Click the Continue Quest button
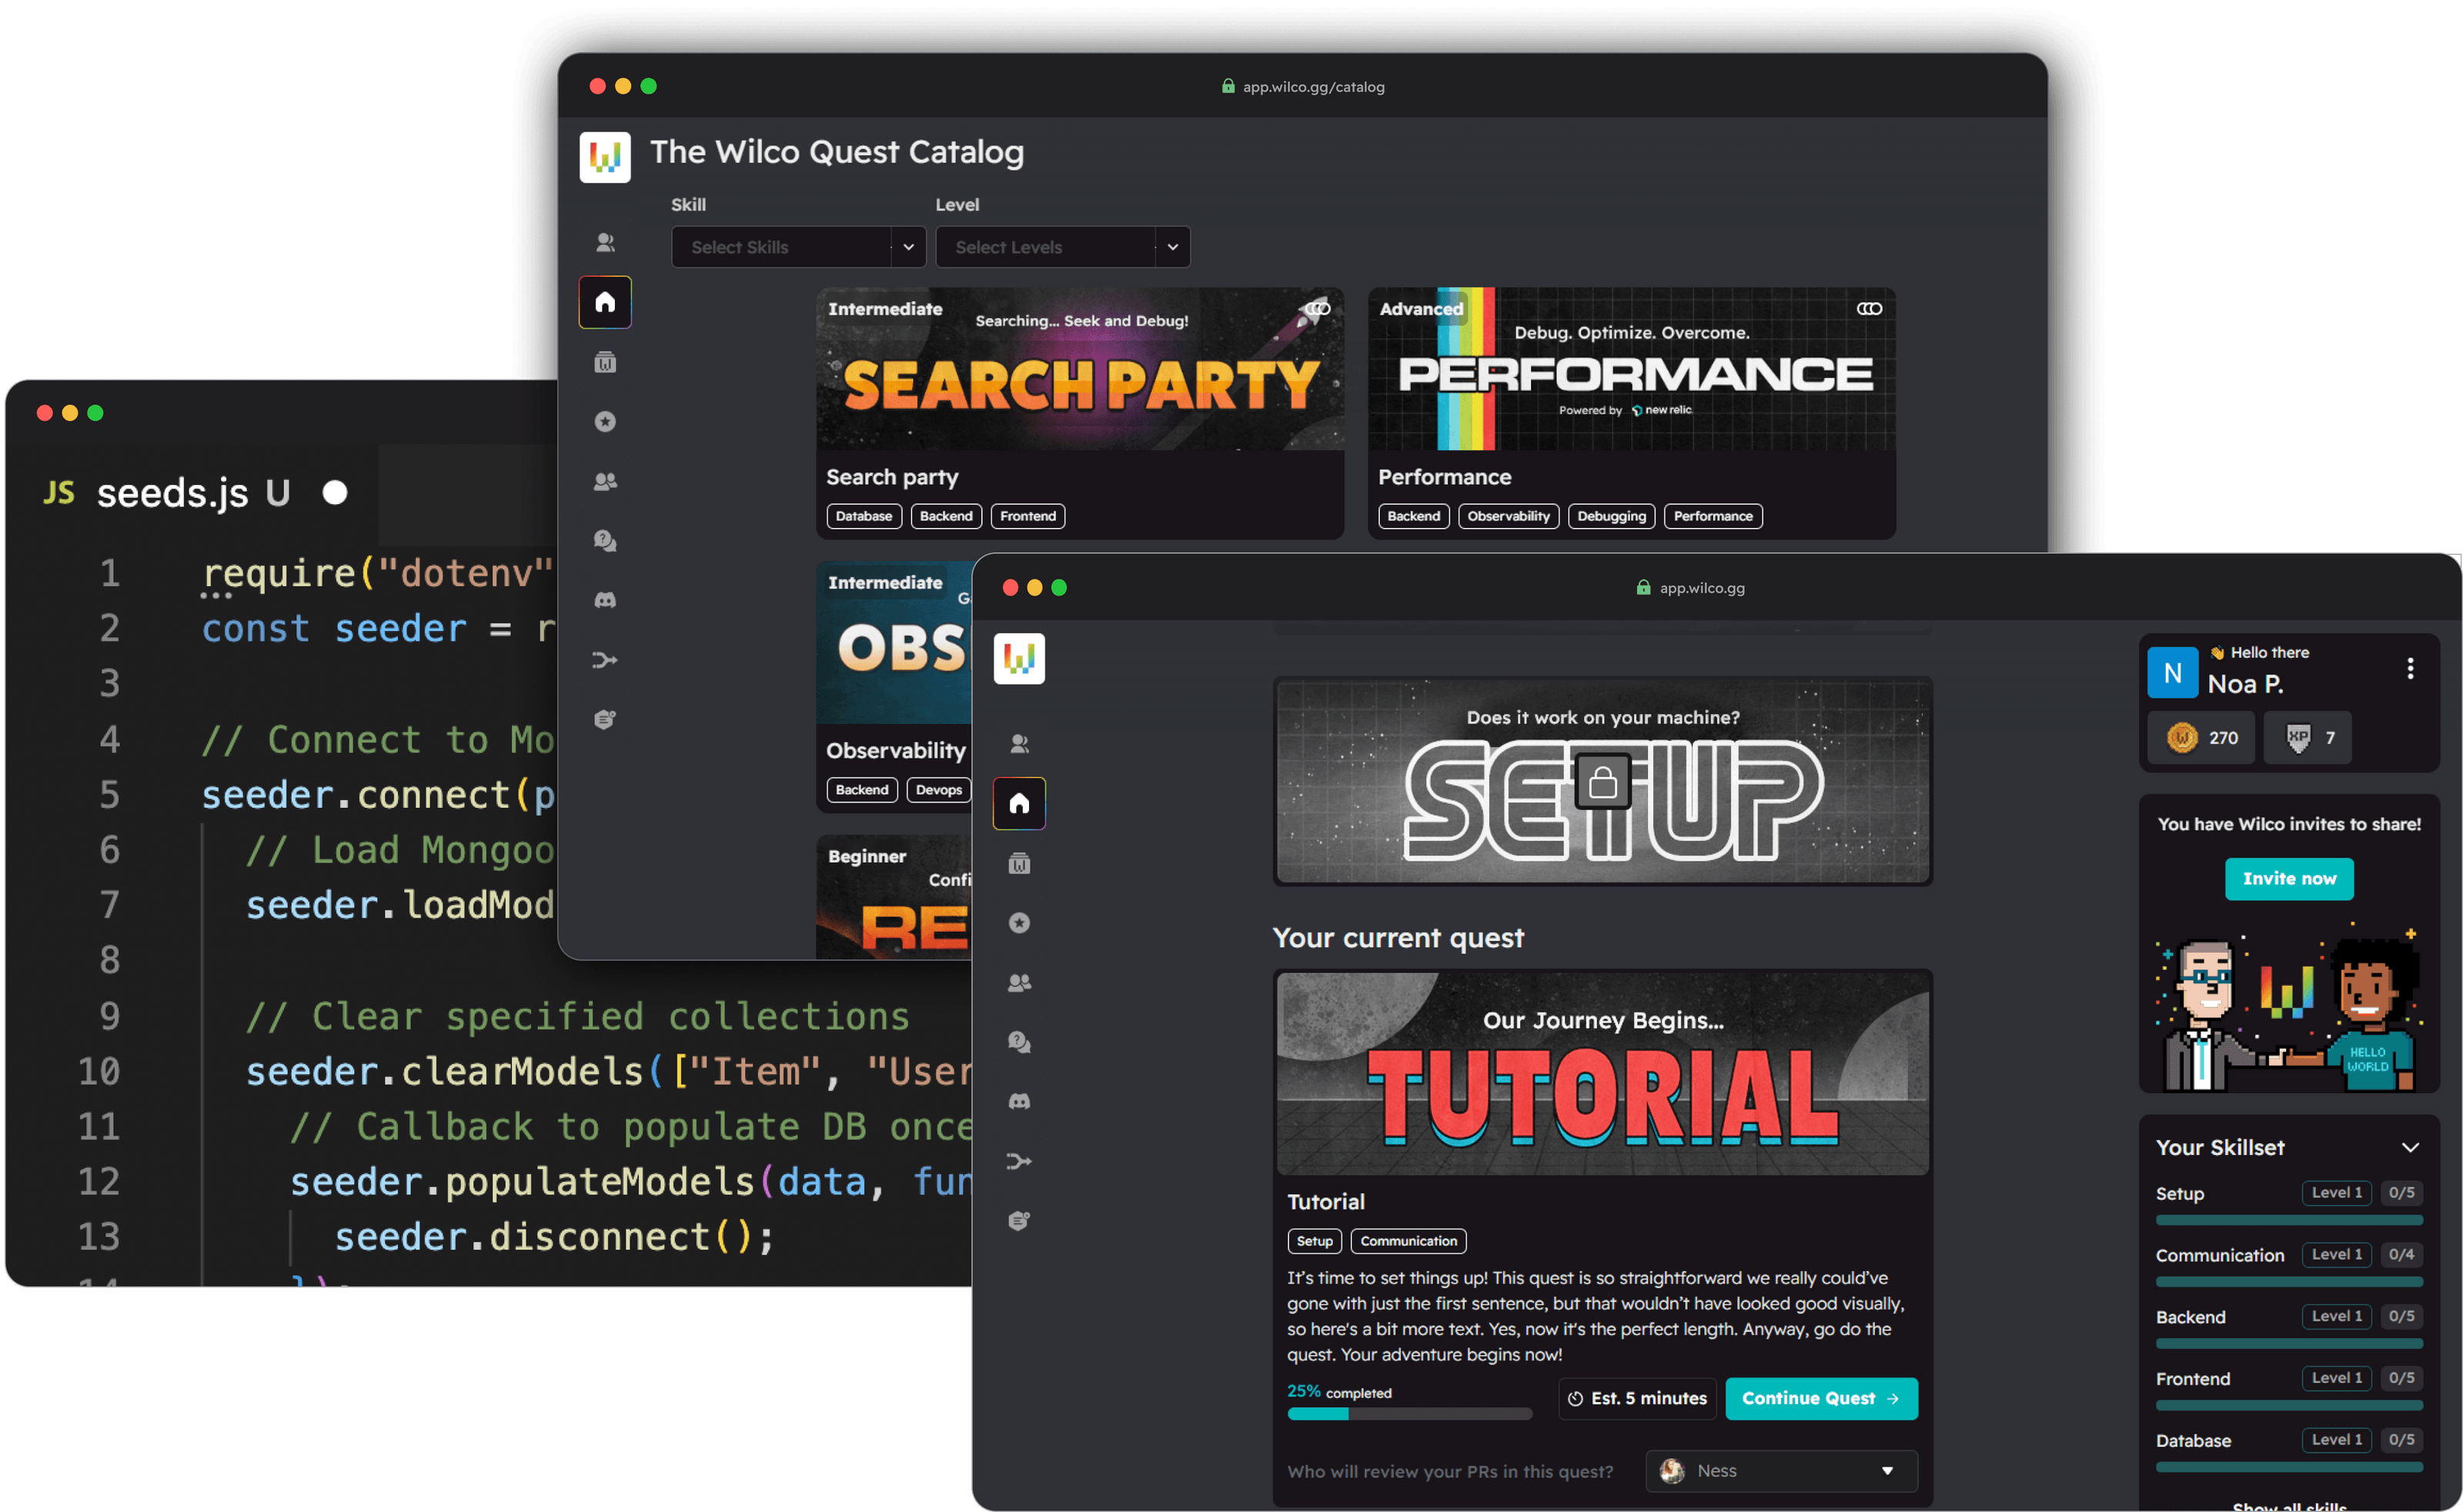The height and width of the screenshot is (1512, 2463). [x=1820, y=1398]
